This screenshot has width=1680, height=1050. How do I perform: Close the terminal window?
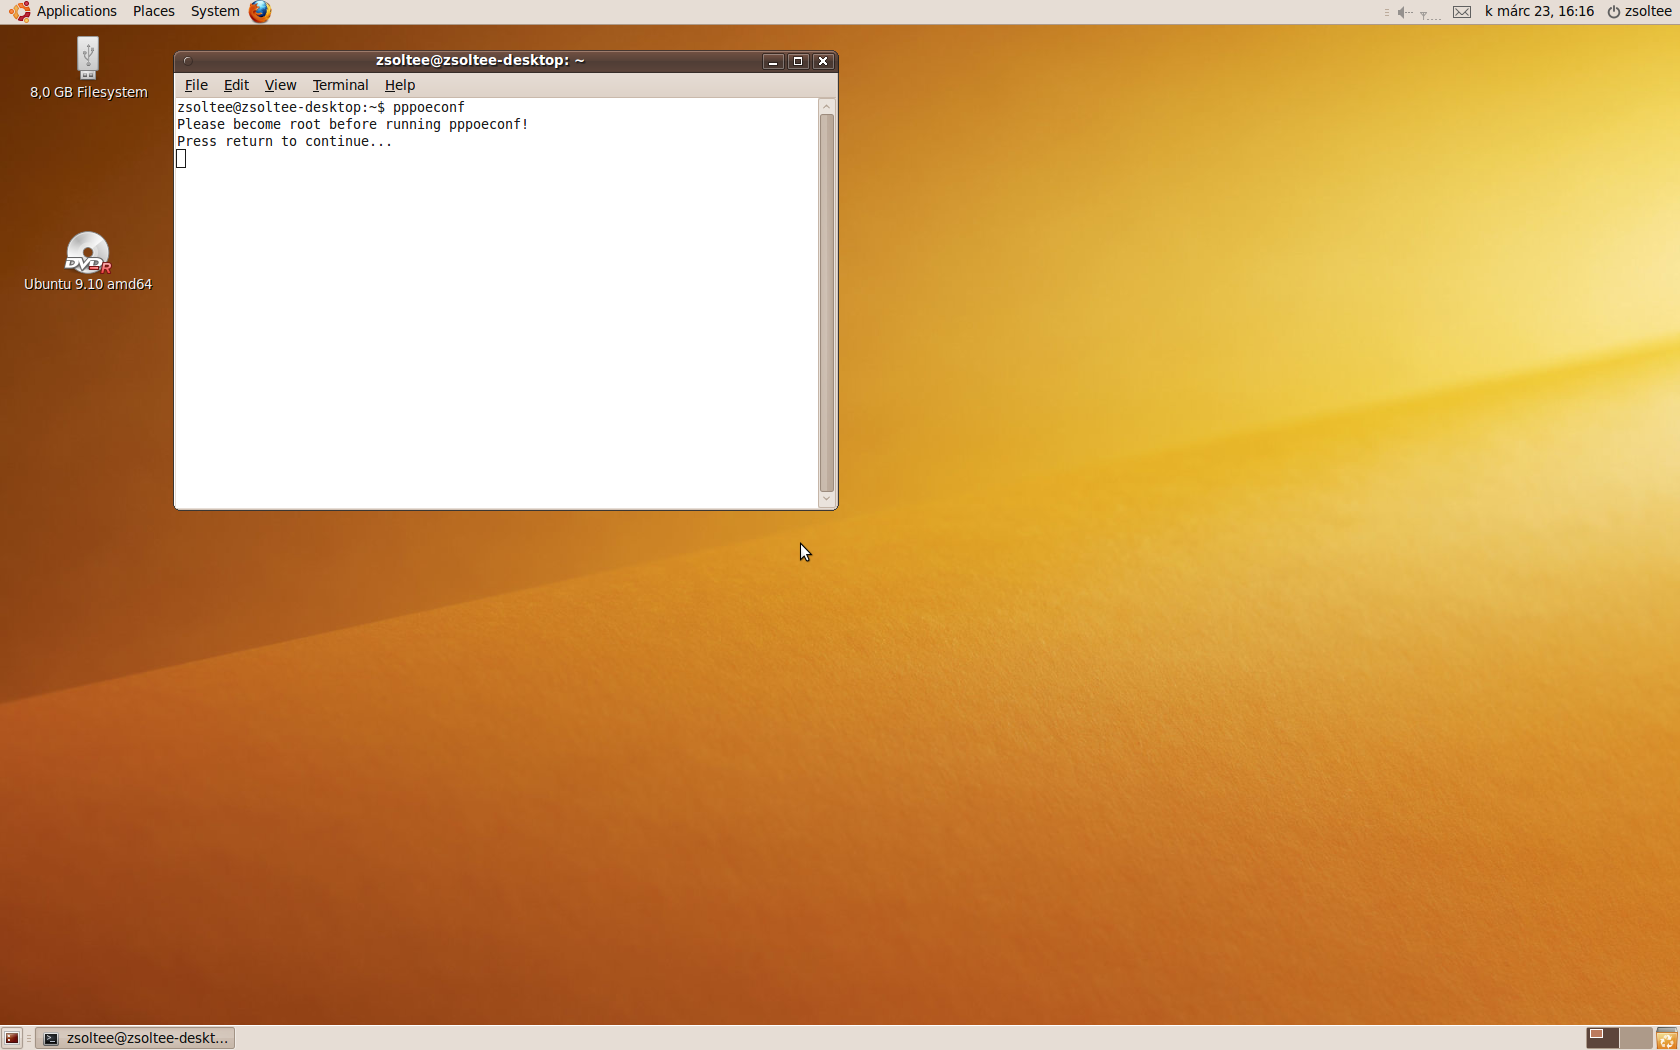(x=823, y=61)
